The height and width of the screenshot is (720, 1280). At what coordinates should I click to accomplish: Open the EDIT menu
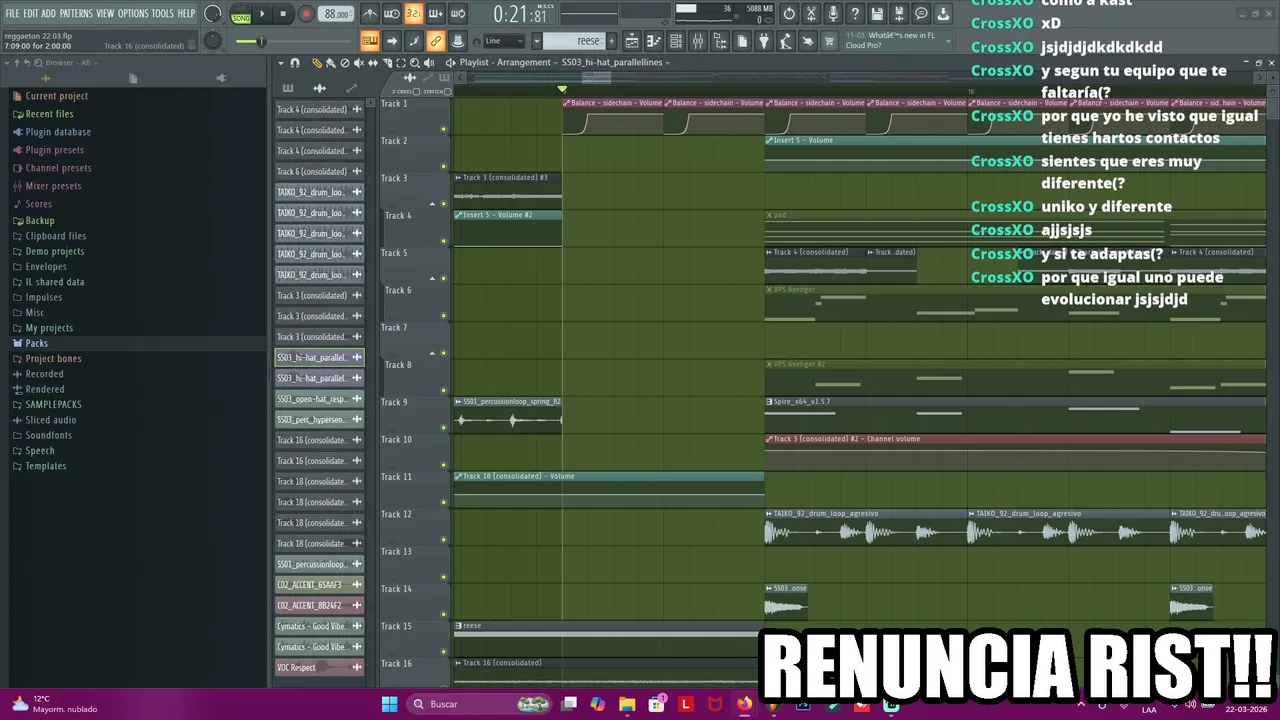coord(31,14)
